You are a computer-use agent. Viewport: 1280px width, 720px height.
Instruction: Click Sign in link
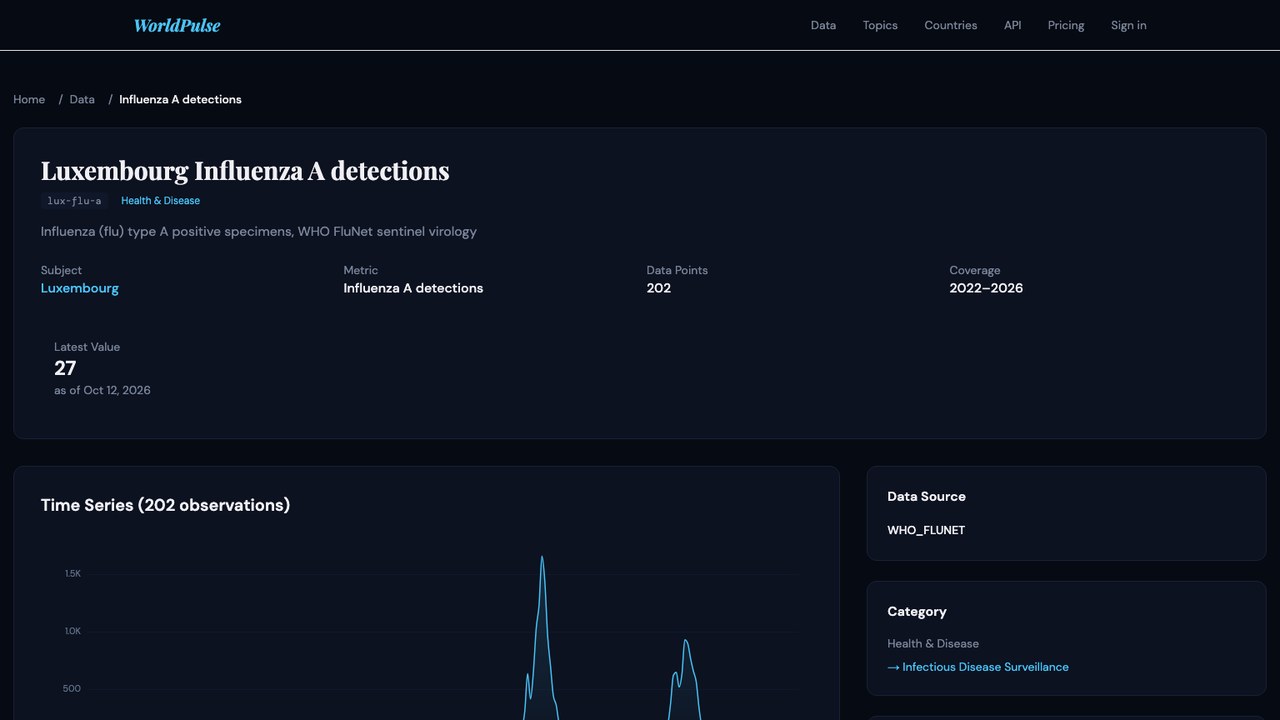click(1129, 25)
